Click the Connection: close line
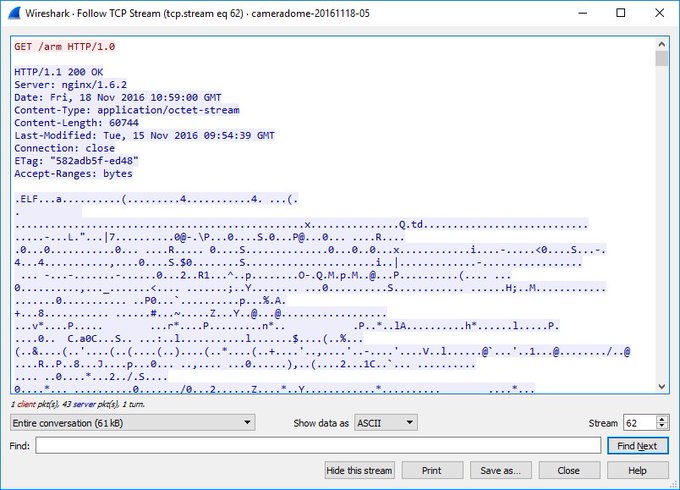680x490 pixels. pos(65,148)
